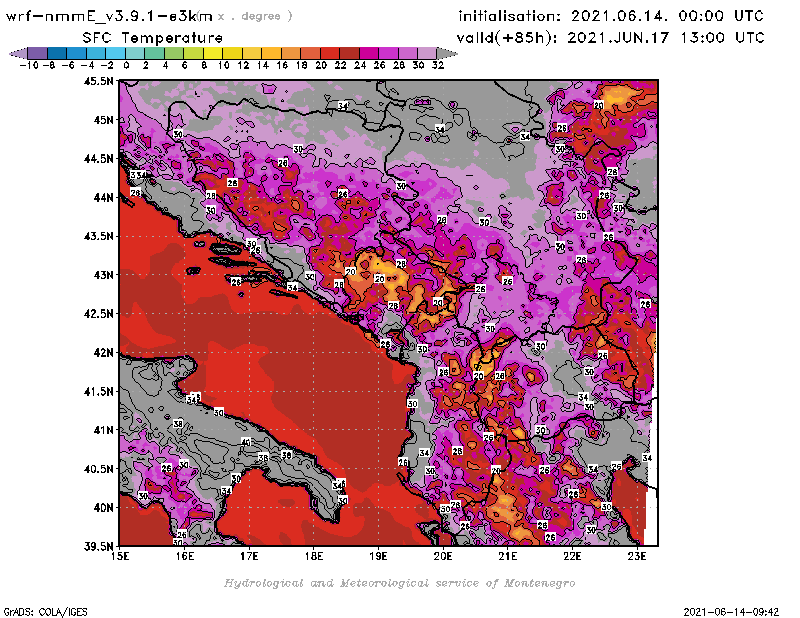800x618 pixels.
Task: Pick the dark red swatch between 22 and 24
Action: (x=349, y=53)
